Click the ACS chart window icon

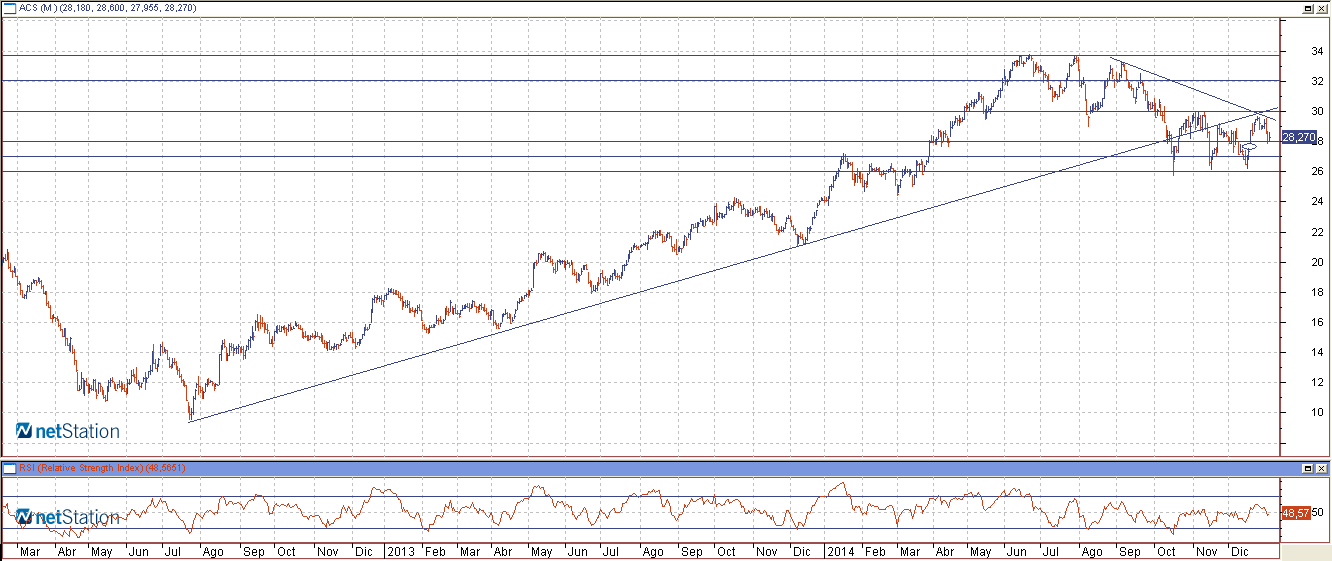click(x=9, y=8)
